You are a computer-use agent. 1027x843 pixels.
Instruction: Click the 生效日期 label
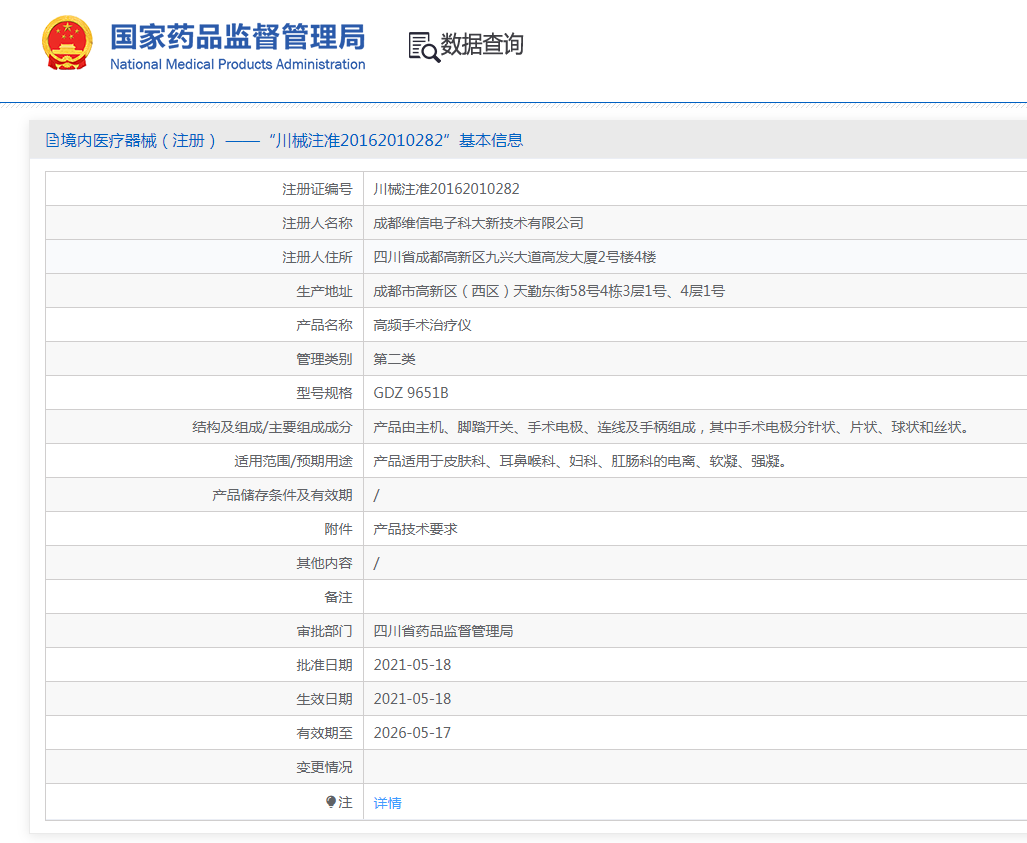(x=324, y=699)
